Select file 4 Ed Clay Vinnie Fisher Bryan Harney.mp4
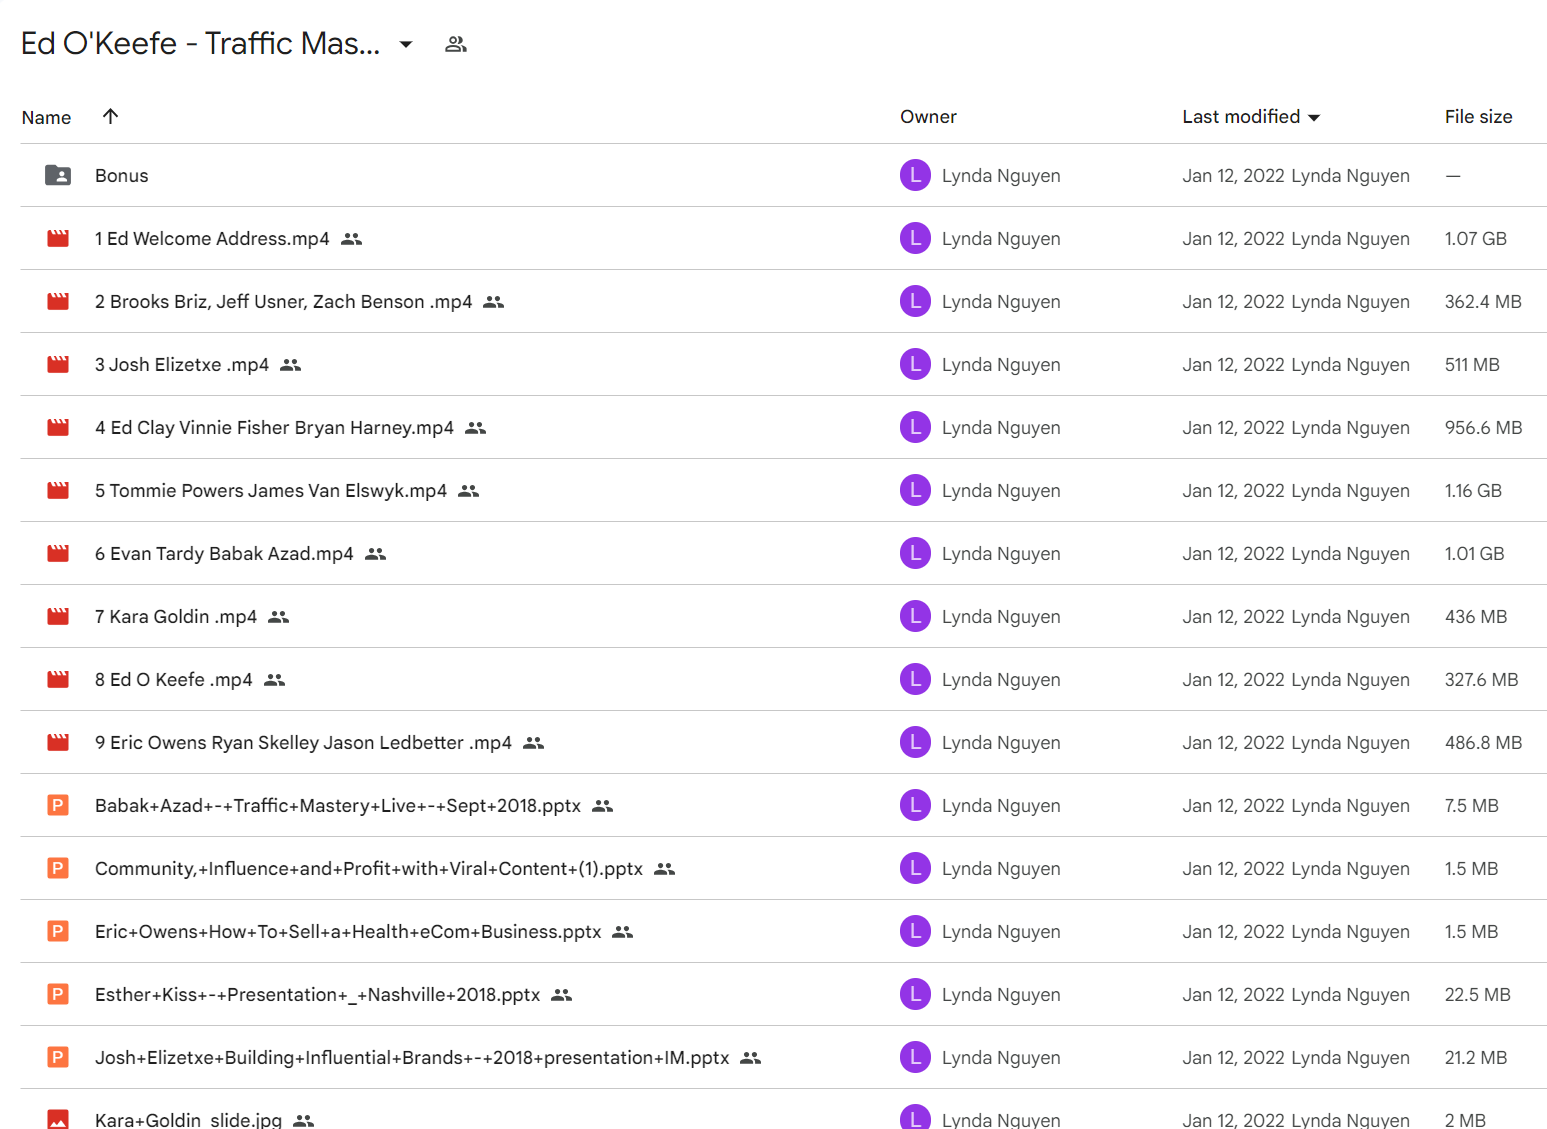This screenshot has height=1129, width=1547. 274,427
